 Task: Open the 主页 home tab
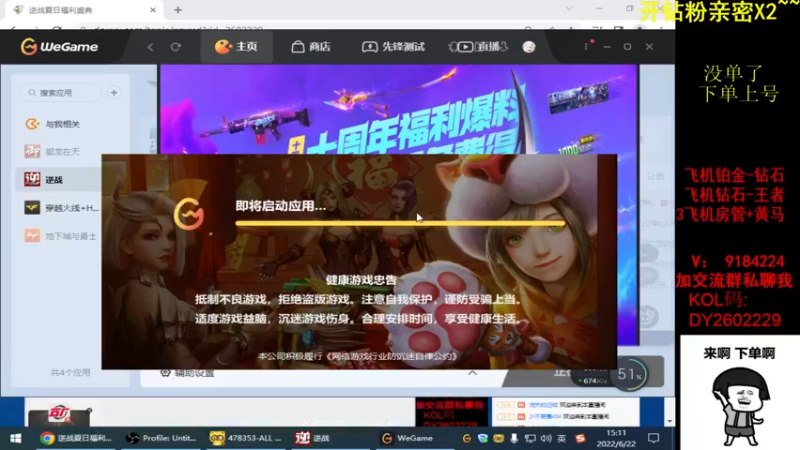pos(236,46)
